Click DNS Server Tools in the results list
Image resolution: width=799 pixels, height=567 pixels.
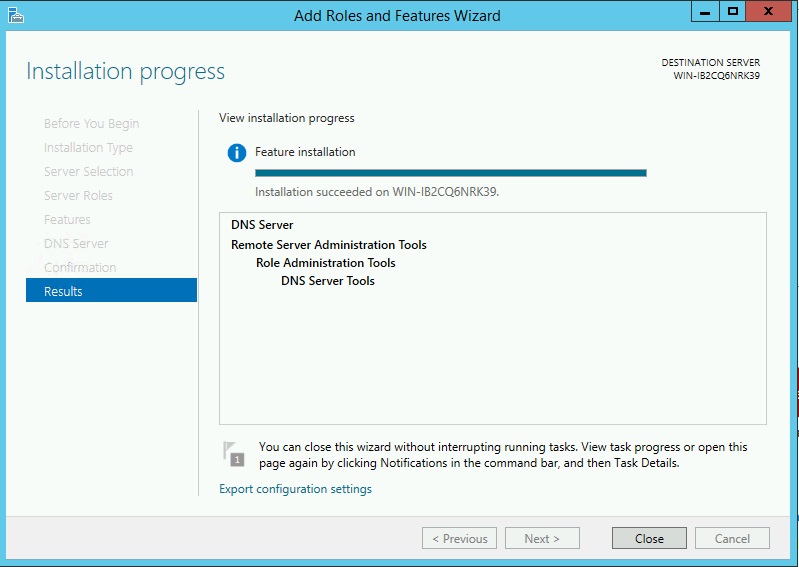click(x=328, y=281)
